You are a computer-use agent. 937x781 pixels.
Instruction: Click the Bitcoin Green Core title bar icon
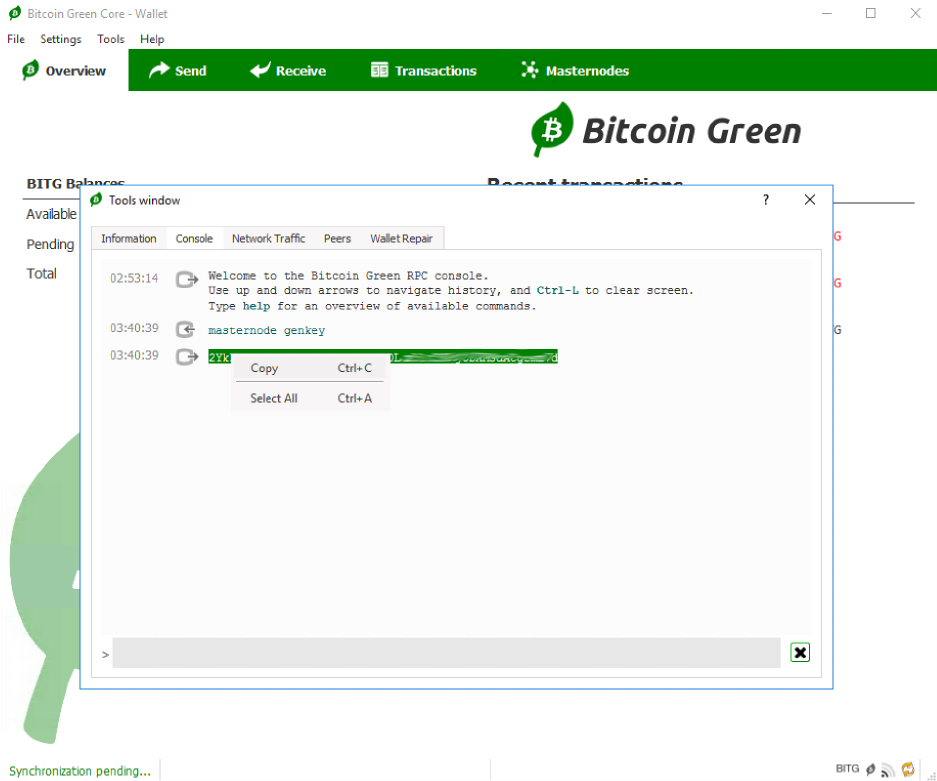tap(15, 13)
